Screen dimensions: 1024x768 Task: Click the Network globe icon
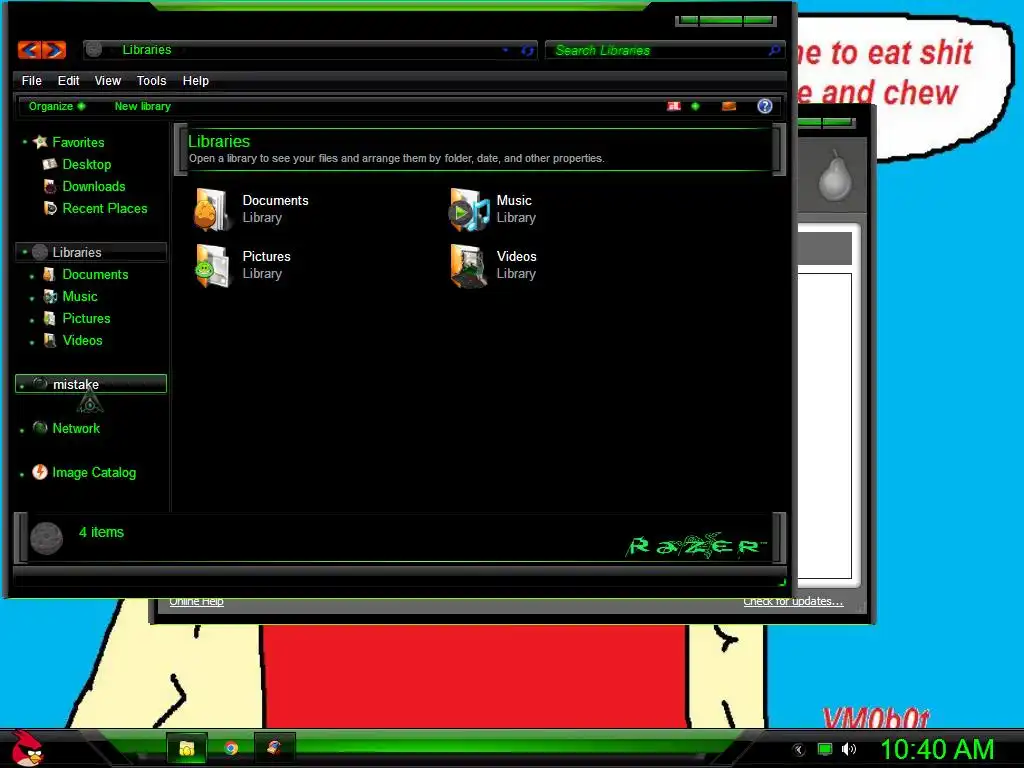[40, 428]
